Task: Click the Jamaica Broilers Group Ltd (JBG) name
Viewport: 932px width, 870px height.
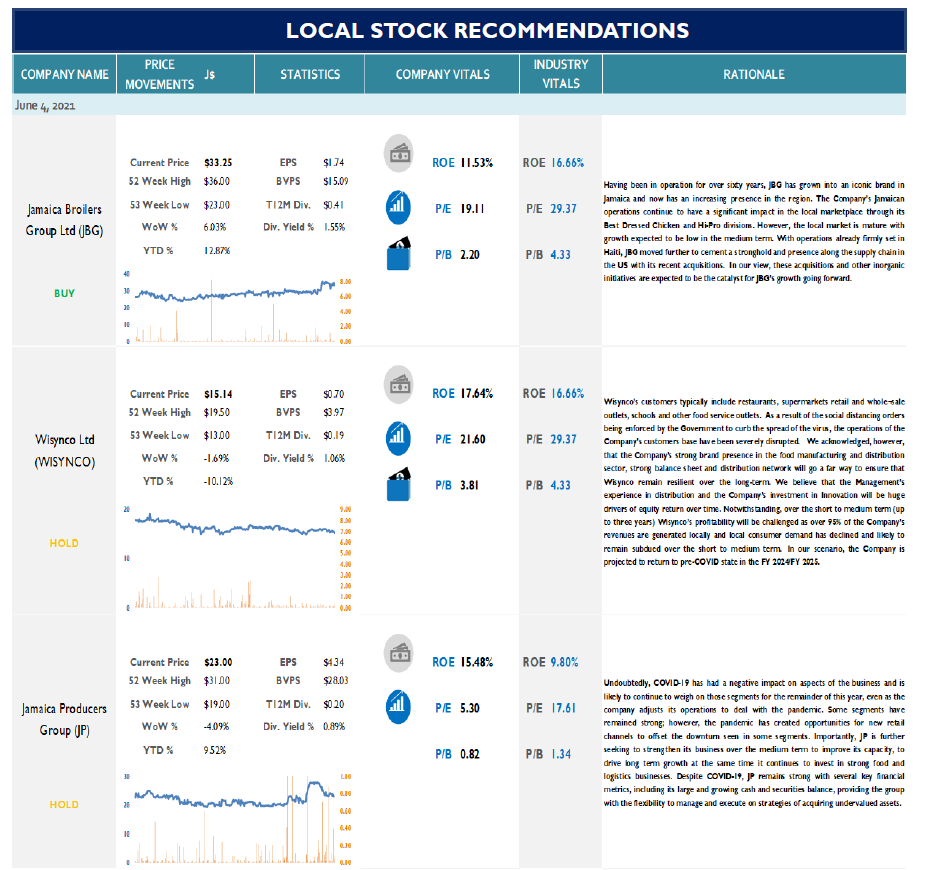Action: point(64,220)
